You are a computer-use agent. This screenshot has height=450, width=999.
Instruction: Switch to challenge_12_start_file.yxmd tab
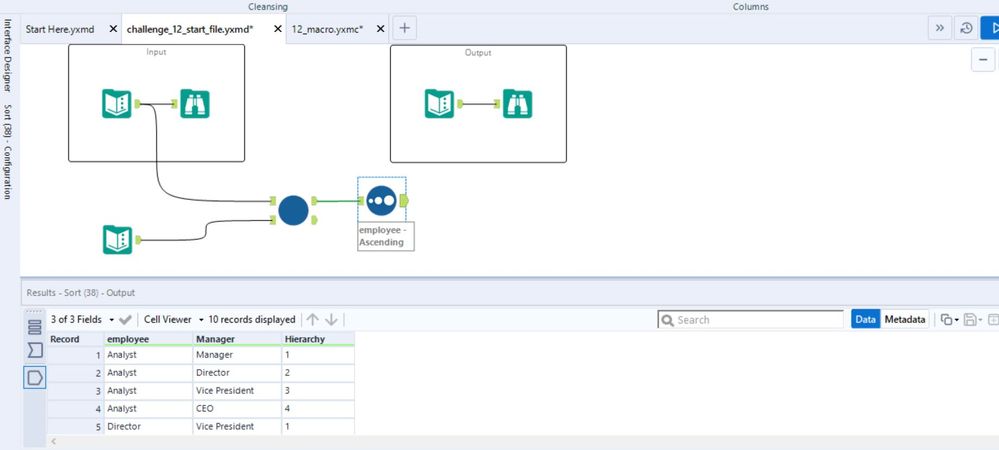coord(190,29)
